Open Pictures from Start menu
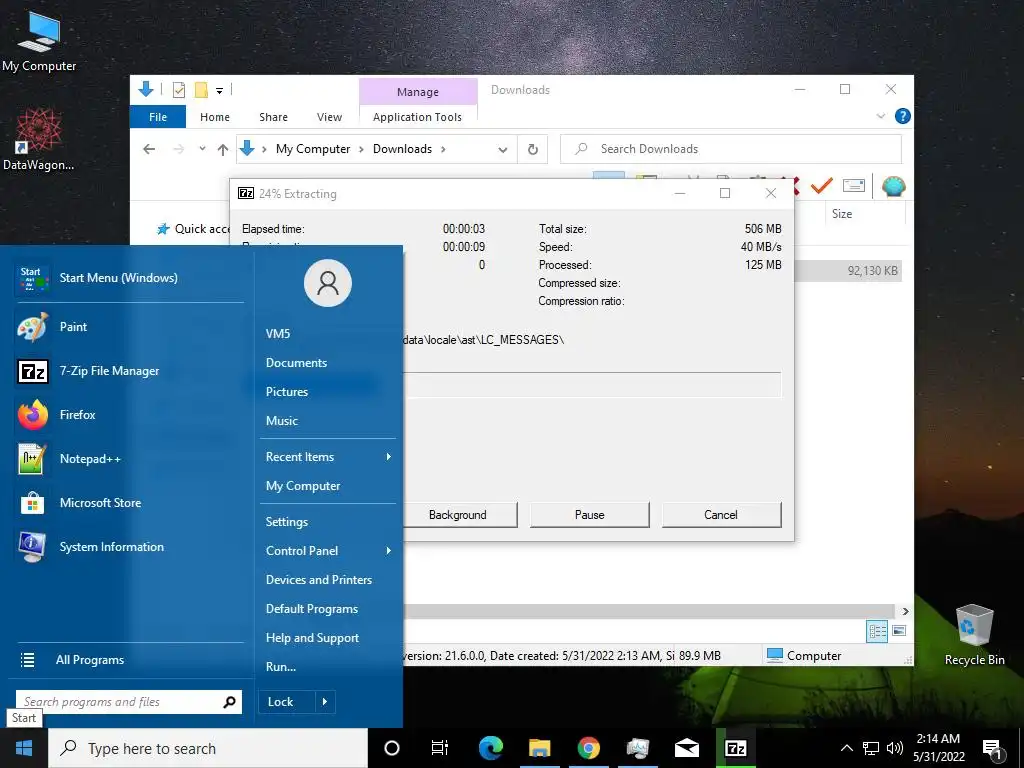The image size is (1024, 768). point(287,392)
